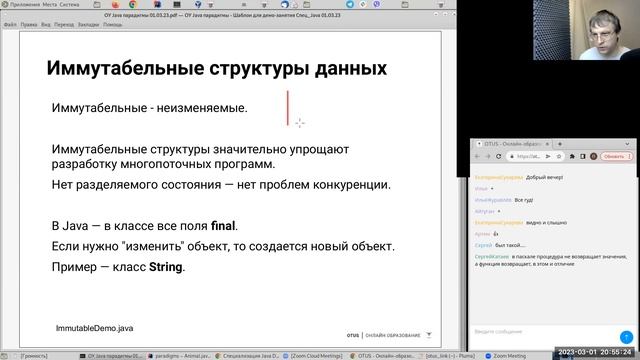The image size is (640, 360).
Task: Expand the browser tab search chevron
Action: pos(627,144)
